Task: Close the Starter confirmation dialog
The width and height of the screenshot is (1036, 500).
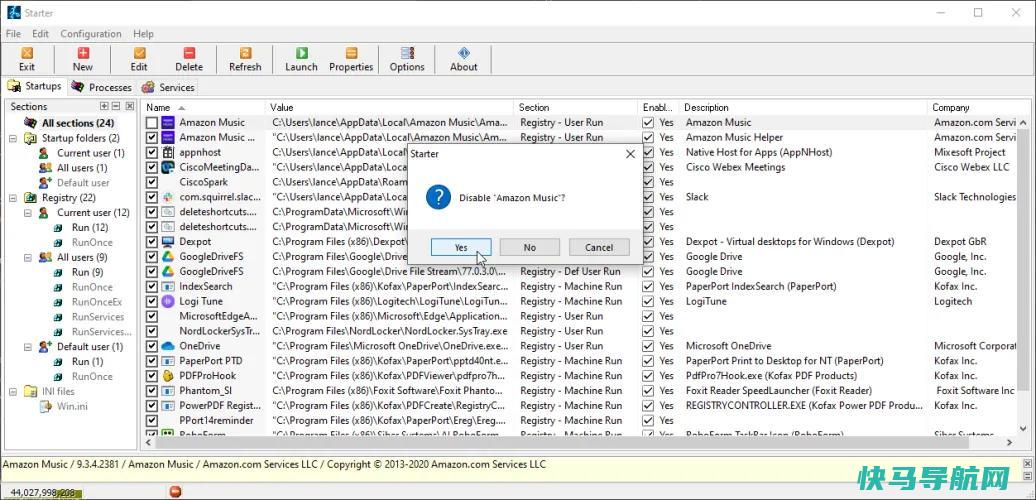Action: coord(630,154)
